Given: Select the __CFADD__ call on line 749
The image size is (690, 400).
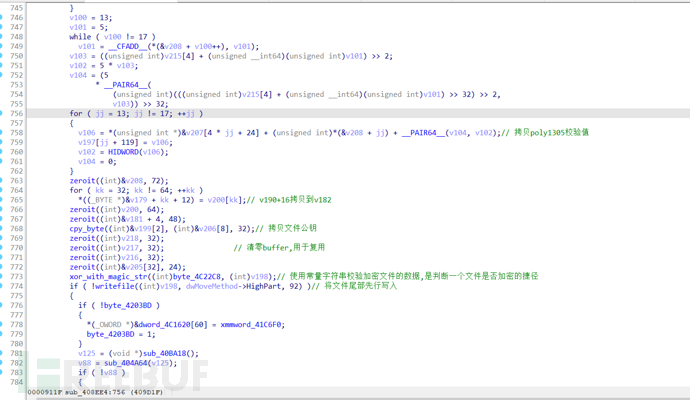Looking at the screenshot, I should 183,46.
